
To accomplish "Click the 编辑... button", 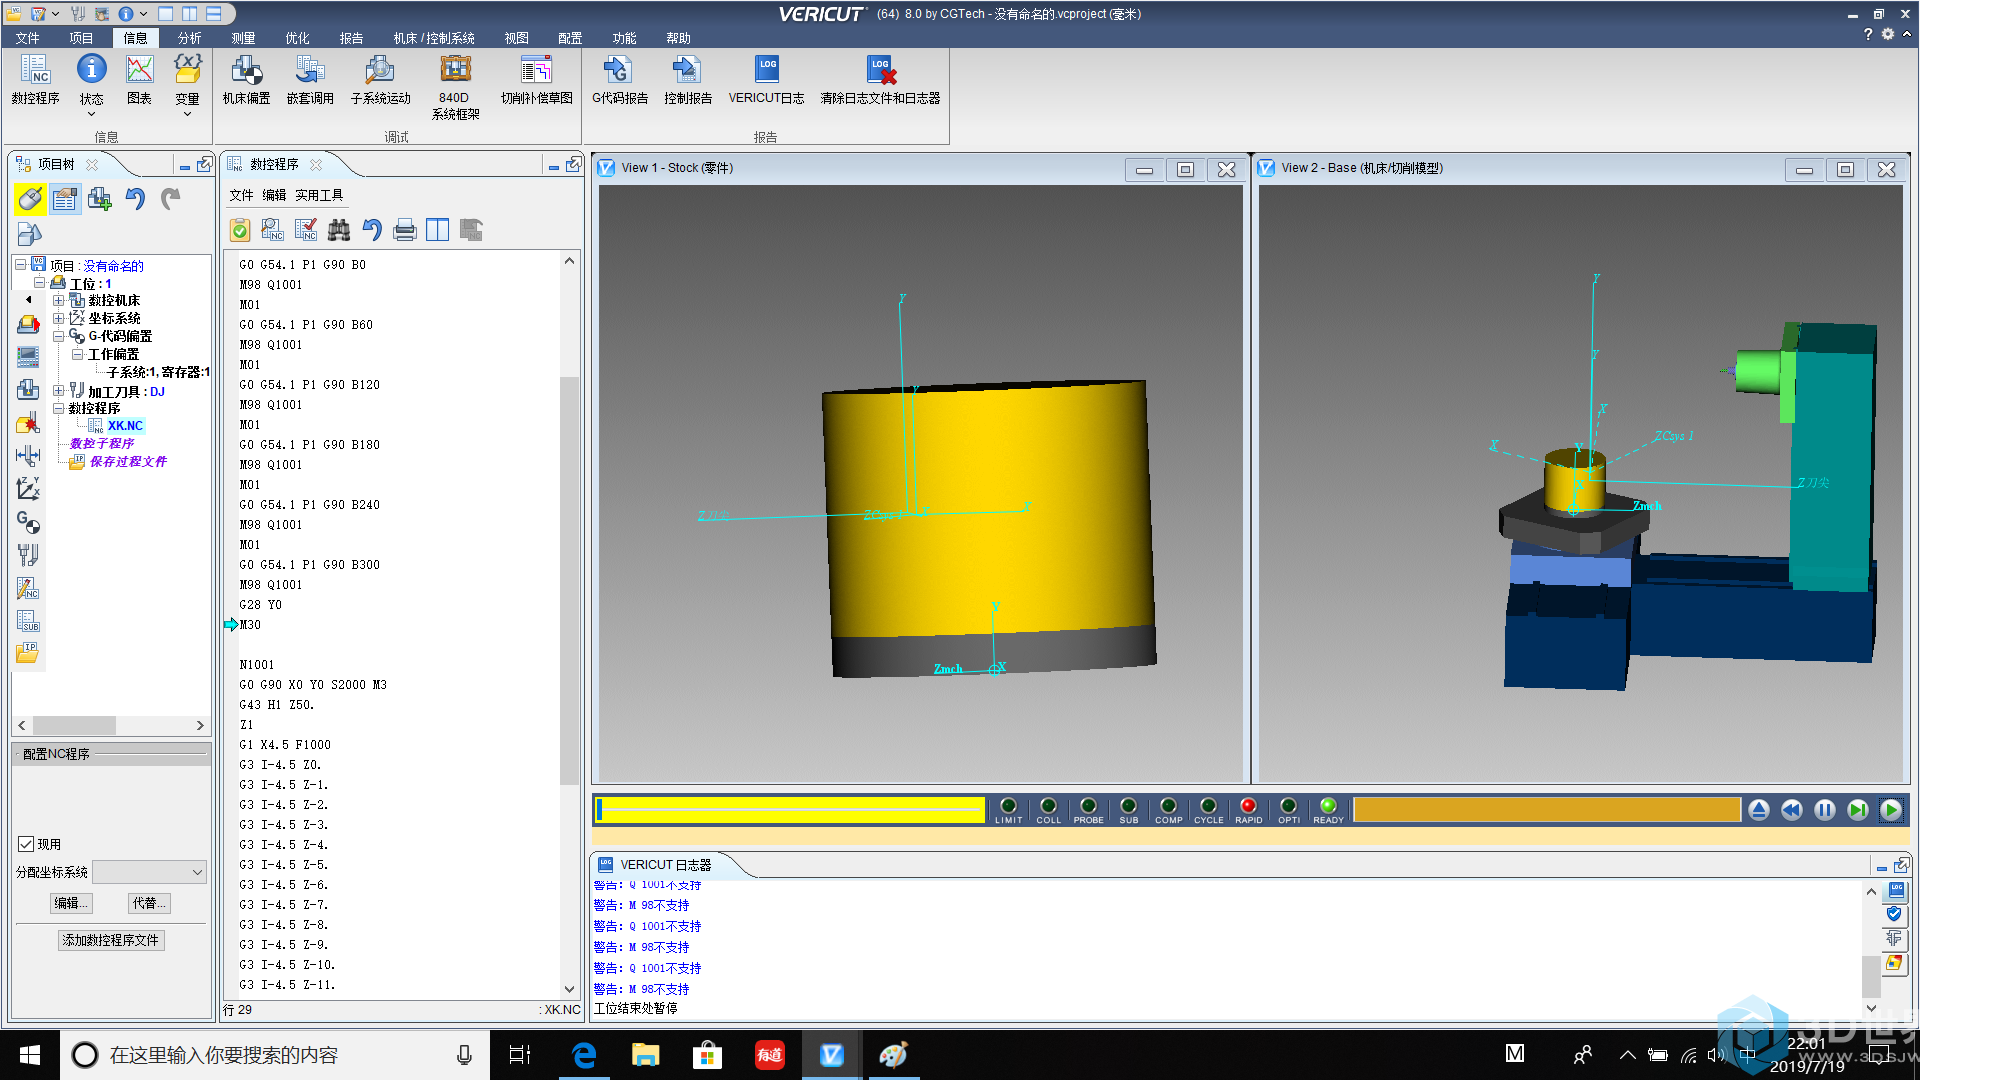I will [x=70, y=903].
